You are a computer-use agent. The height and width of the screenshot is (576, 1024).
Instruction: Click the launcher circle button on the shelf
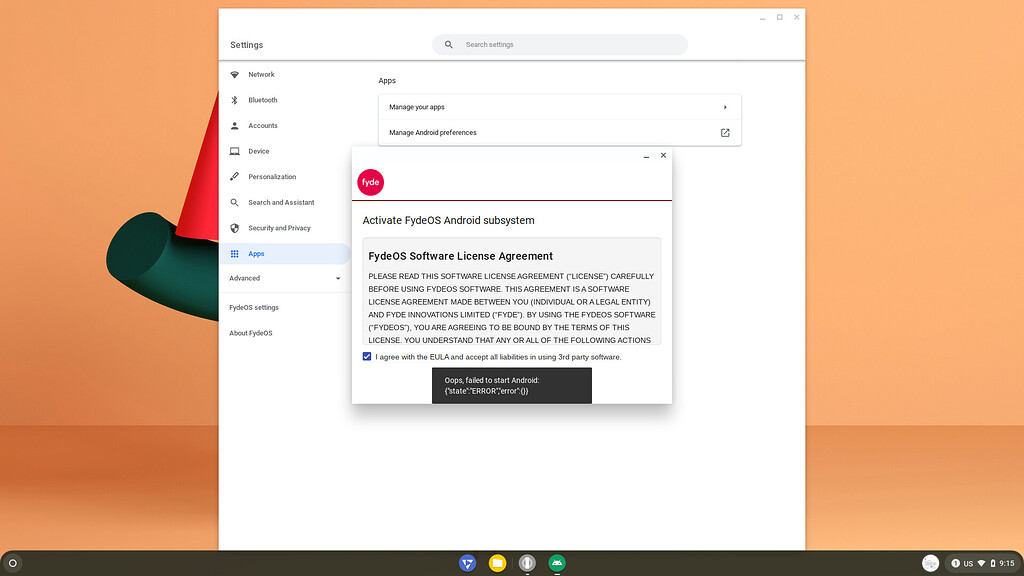(12, 563)
